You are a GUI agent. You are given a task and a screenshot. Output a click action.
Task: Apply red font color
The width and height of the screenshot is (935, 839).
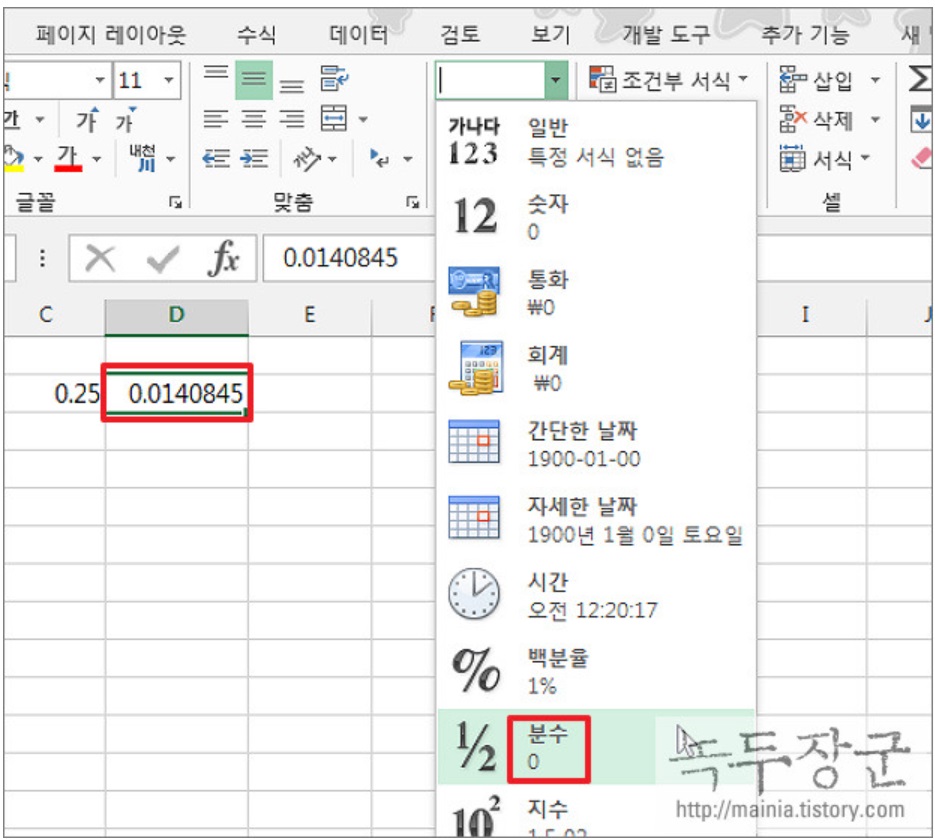(68, 159)
